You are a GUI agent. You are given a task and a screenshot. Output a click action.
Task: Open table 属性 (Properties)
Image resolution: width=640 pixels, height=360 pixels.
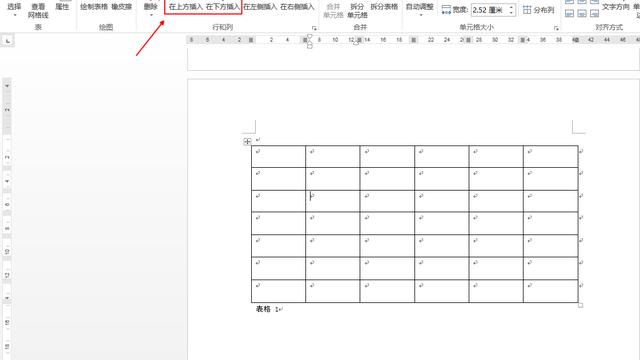click(x=62, y=7)
